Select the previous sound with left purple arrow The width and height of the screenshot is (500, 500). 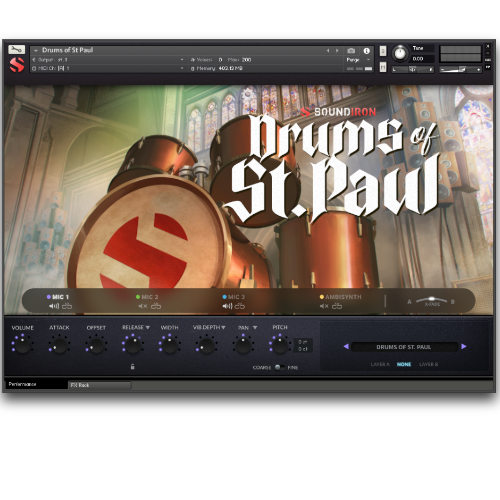pos(346,347)
